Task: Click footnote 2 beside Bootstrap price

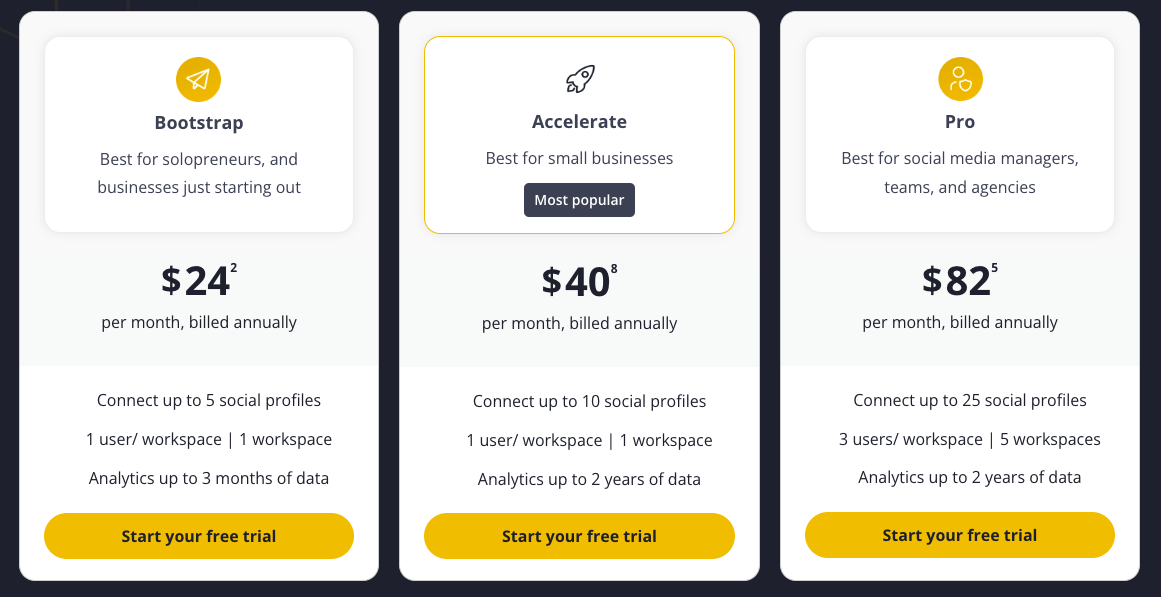Action: pyautogui.click(x=234, y=268)
